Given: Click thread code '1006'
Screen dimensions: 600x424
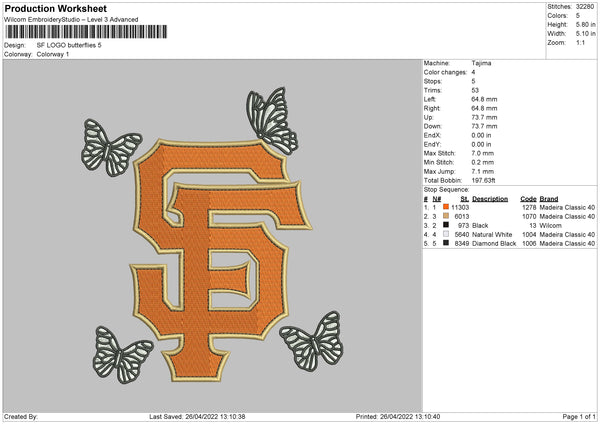Looking at the screenshot, I should (529, 243).
